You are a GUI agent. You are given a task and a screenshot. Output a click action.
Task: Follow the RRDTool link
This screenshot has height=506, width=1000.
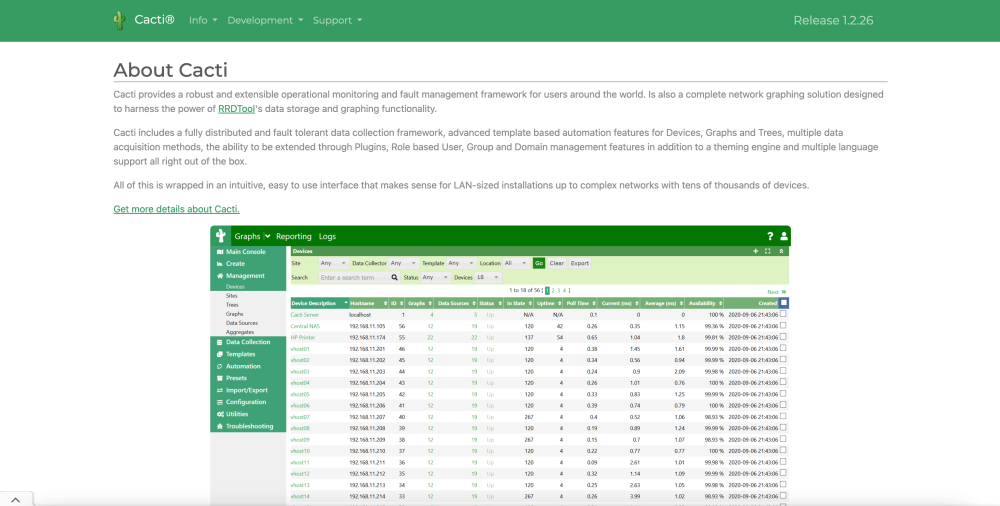(x=236, y=109)
